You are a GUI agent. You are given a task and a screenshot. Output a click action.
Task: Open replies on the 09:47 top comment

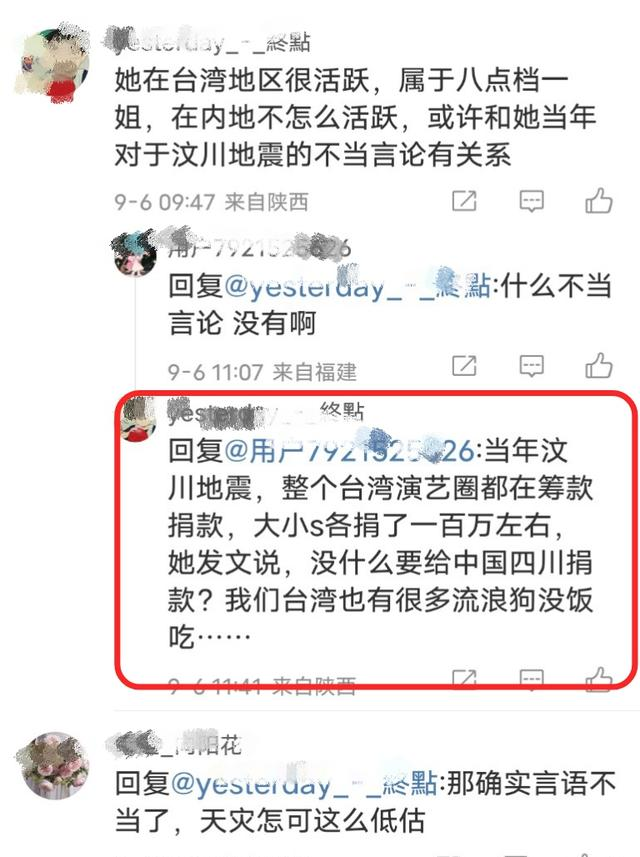tap(531, 201)
